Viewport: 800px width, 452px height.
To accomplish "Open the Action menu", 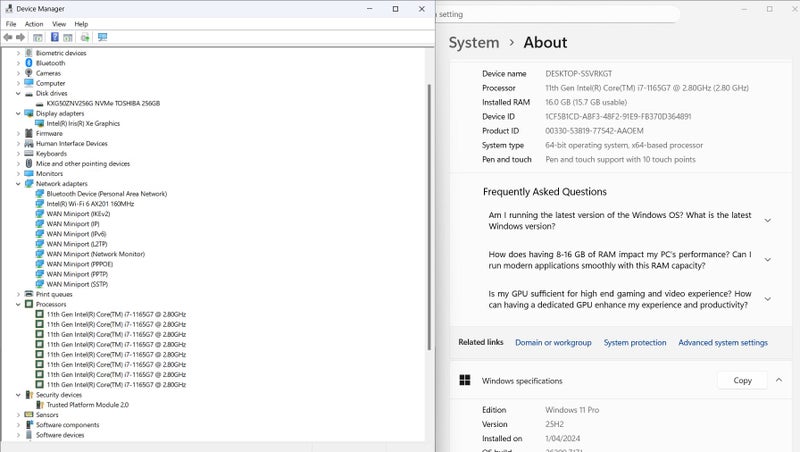I will pyautogui.click(x=34, y=23).
